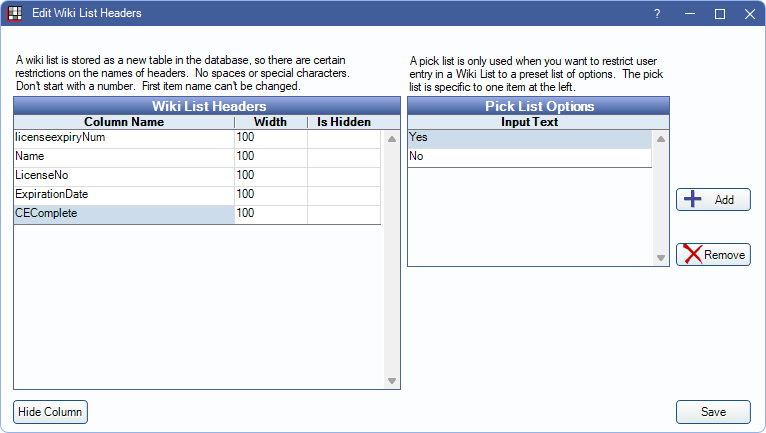Click the Remove button with red X

pyautogui.click(x=713, y=255)
